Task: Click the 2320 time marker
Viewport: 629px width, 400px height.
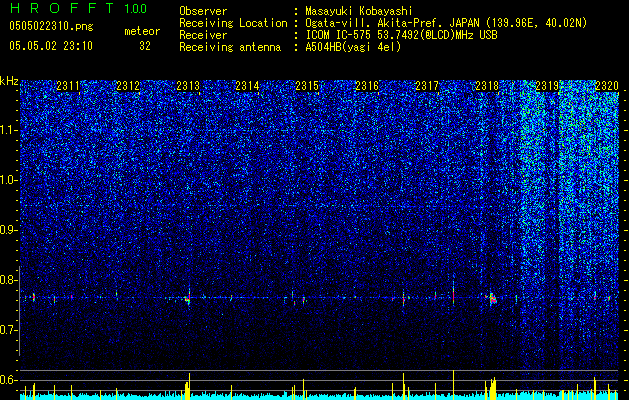Action: [607, 85]
